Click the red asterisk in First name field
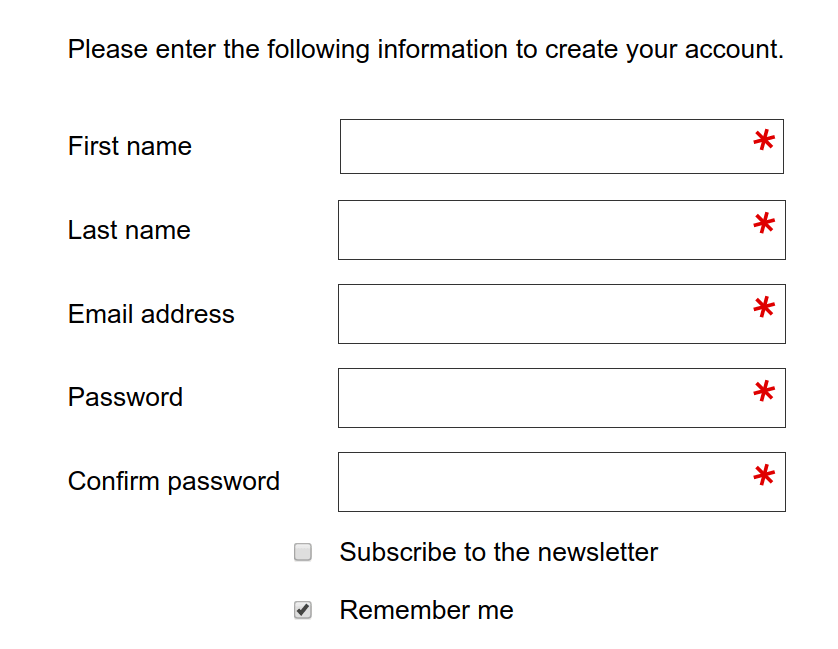 click(x=764, y=144)
